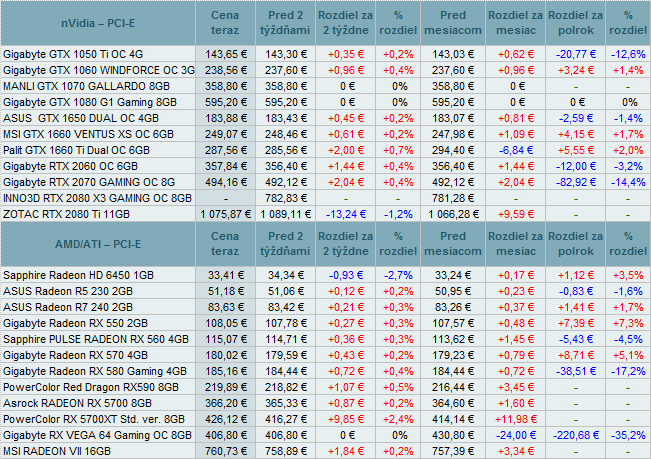Select the +9,85 € difference cell
This screenshot has height=459, width=651.
click(346, 419)
